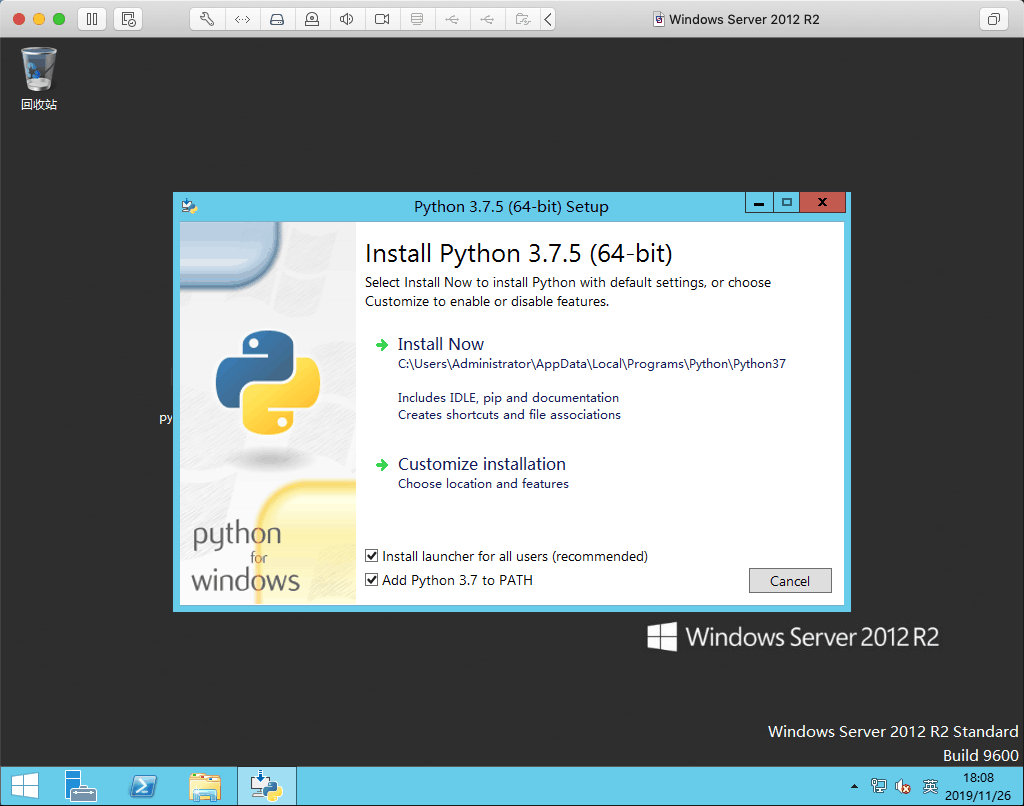
Task: Click the macOS red close button
Action: point(19,19)
